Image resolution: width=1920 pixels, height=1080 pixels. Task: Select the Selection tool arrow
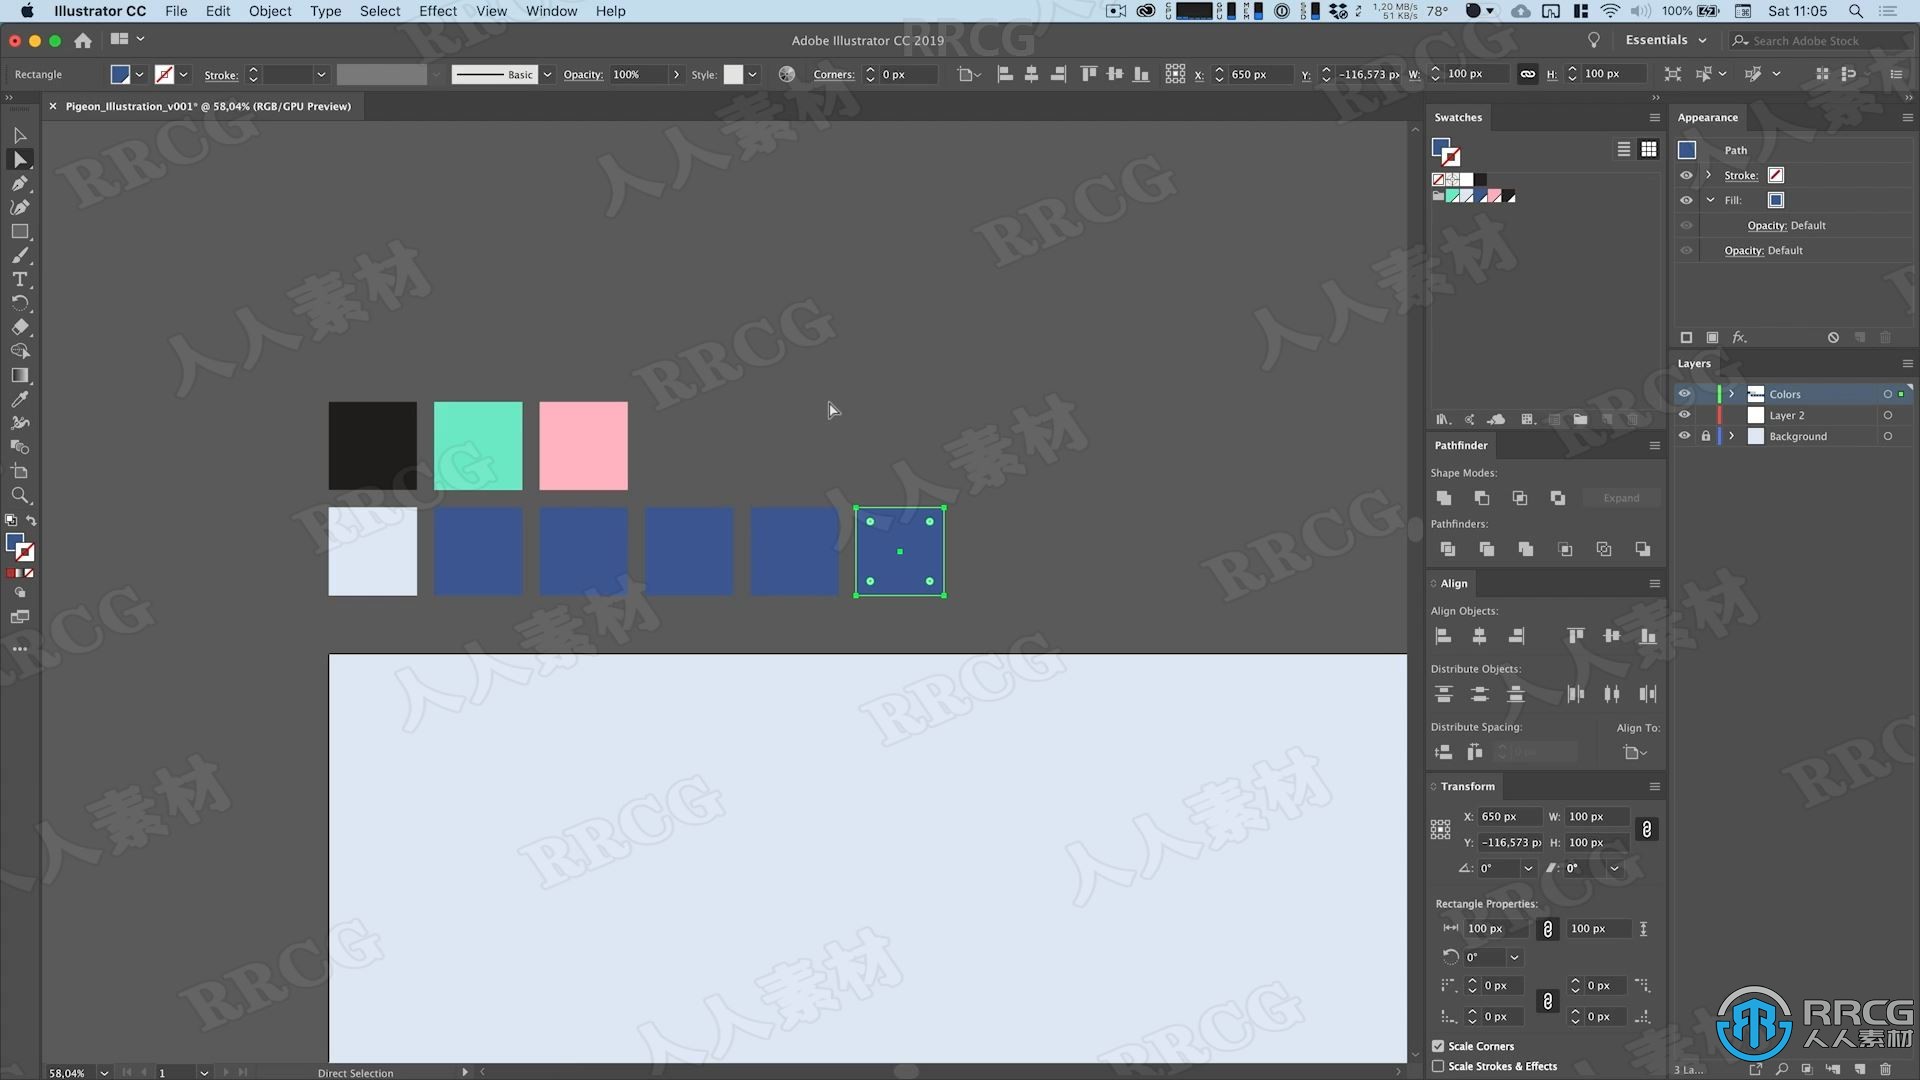pyautogui.click(x=20, y=135)
